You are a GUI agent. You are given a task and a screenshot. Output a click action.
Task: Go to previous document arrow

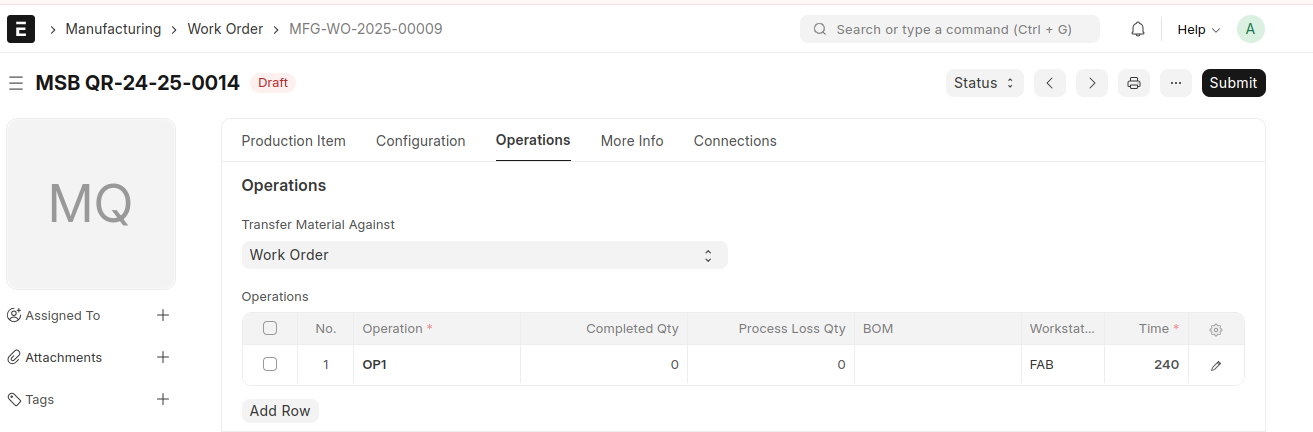(1049, 83)
